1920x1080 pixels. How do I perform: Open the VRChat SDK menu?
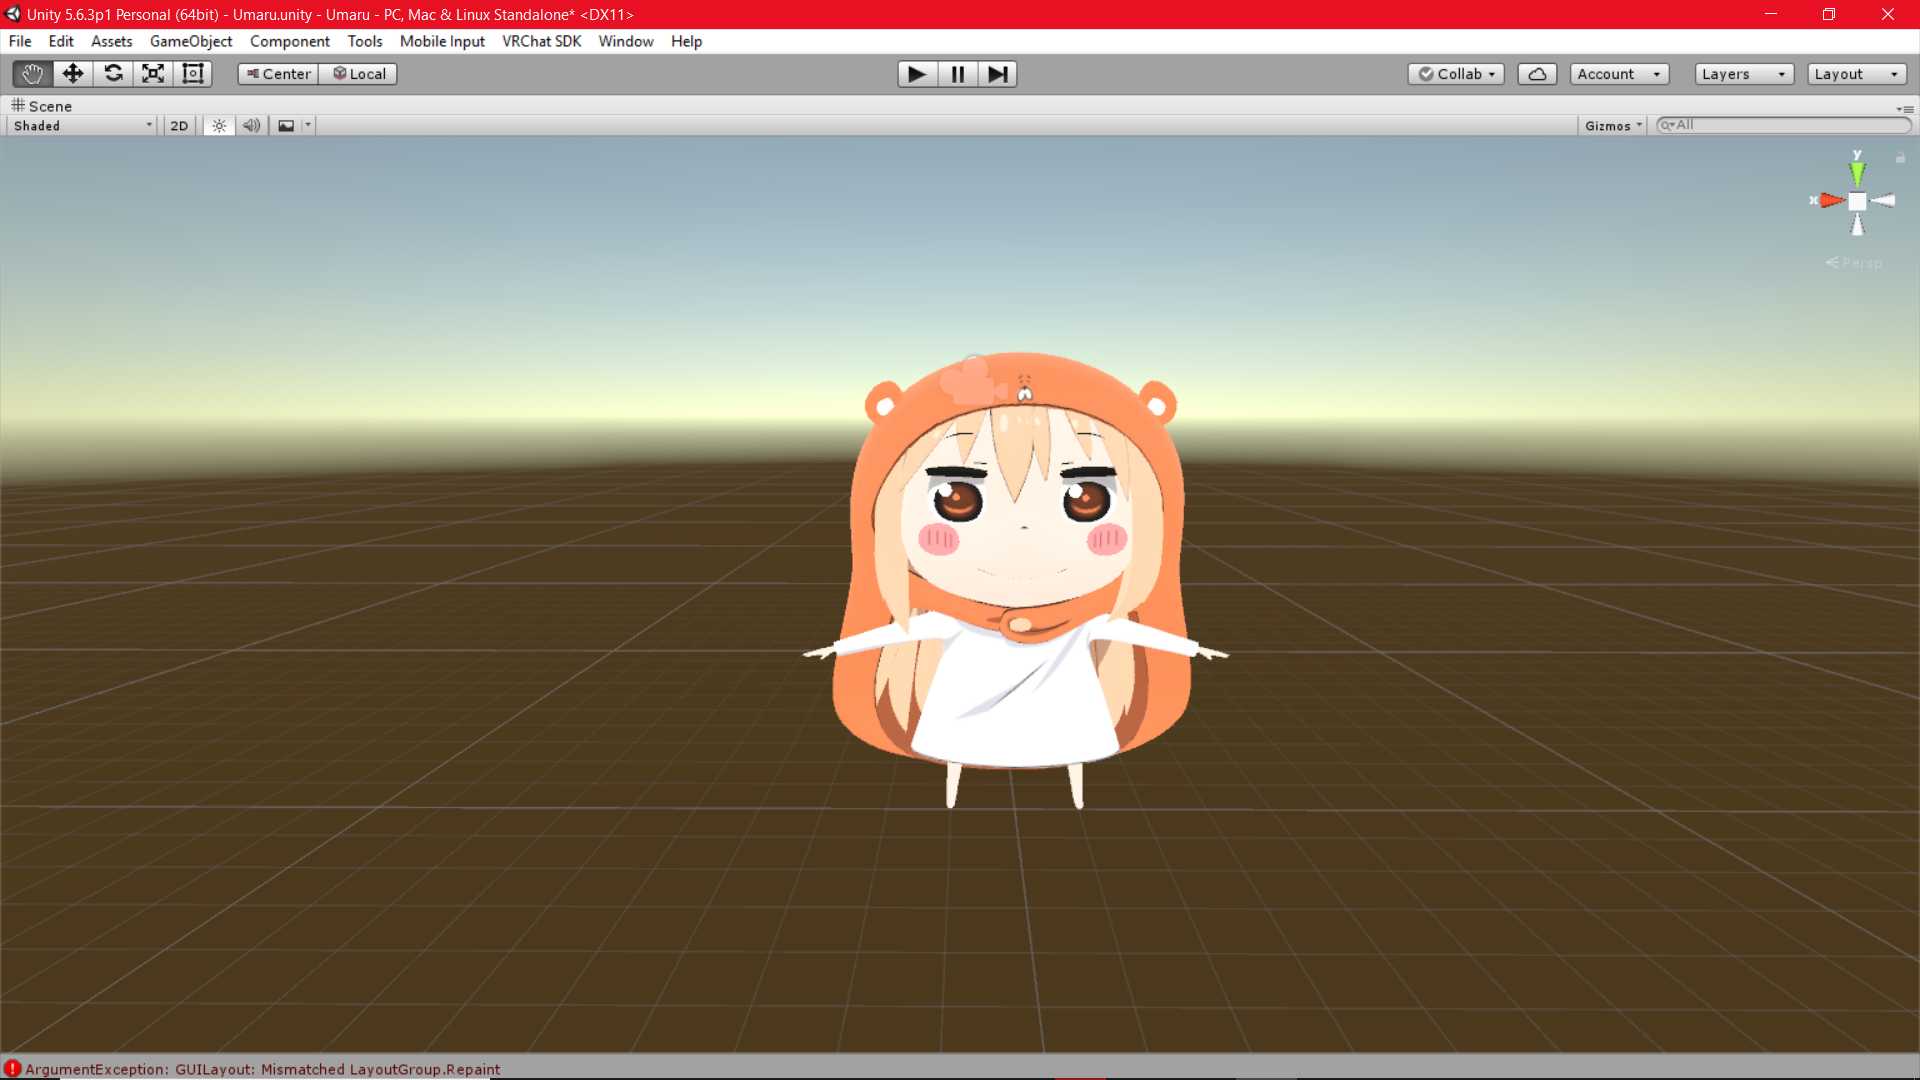coord(541,41)
